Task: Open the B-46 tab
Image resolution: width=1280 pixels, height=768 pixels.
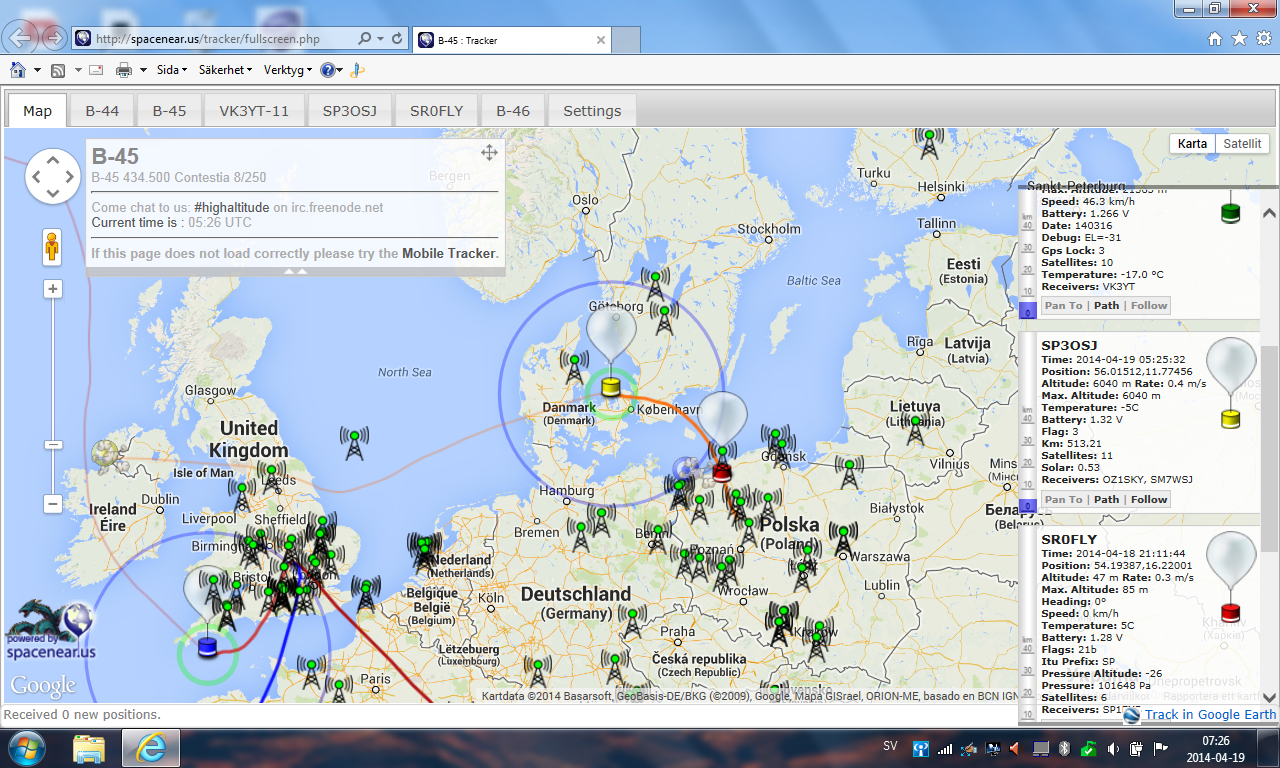Action: click(513, 111)
